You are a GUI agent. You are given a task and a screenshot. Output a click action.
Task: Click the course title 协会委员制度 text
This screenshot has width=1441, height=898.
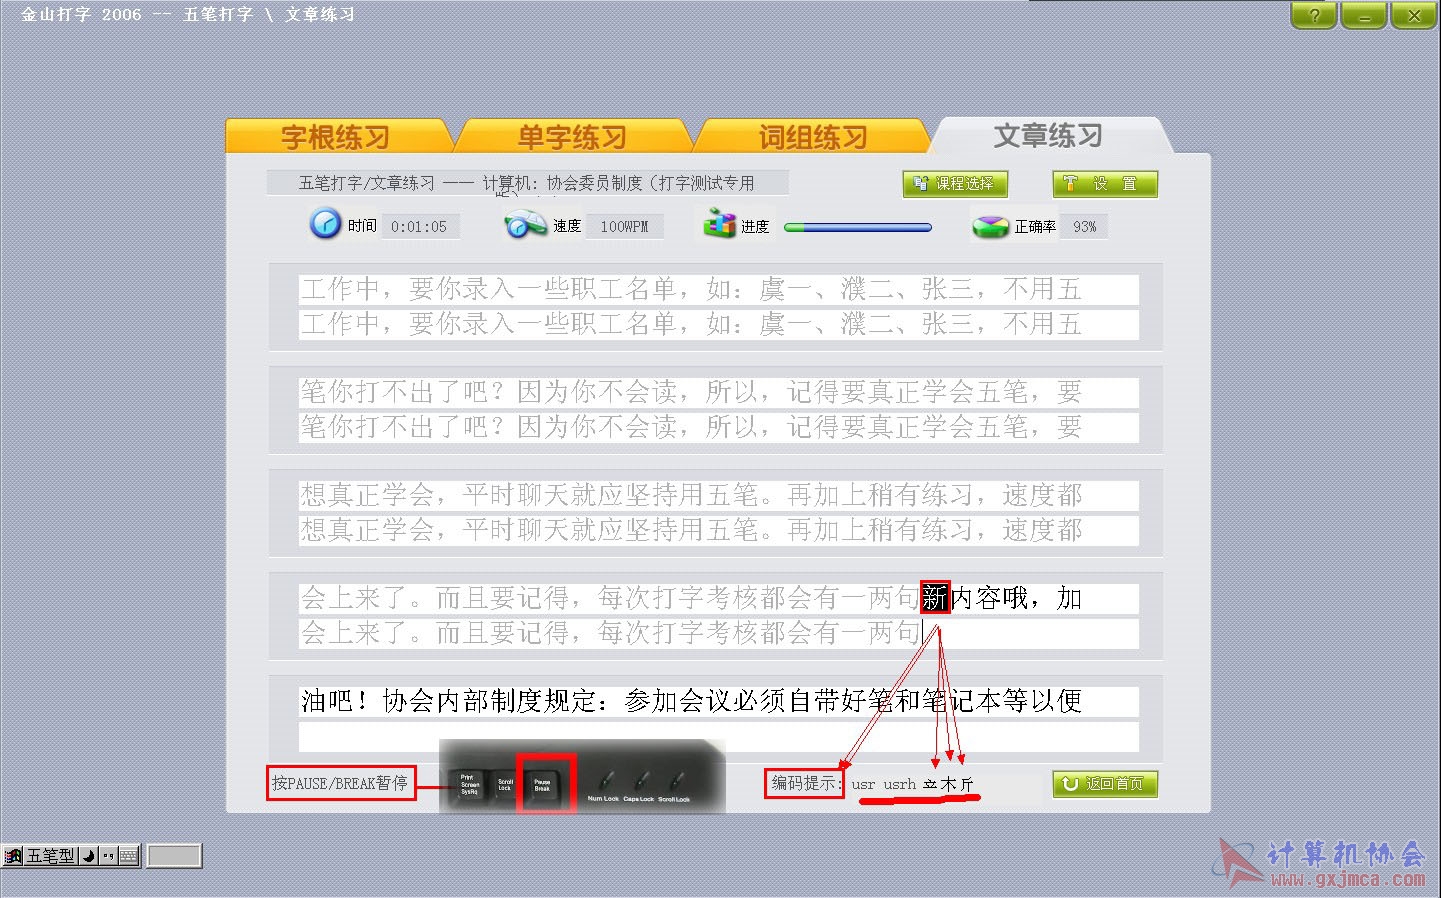(x=594, y=183)
